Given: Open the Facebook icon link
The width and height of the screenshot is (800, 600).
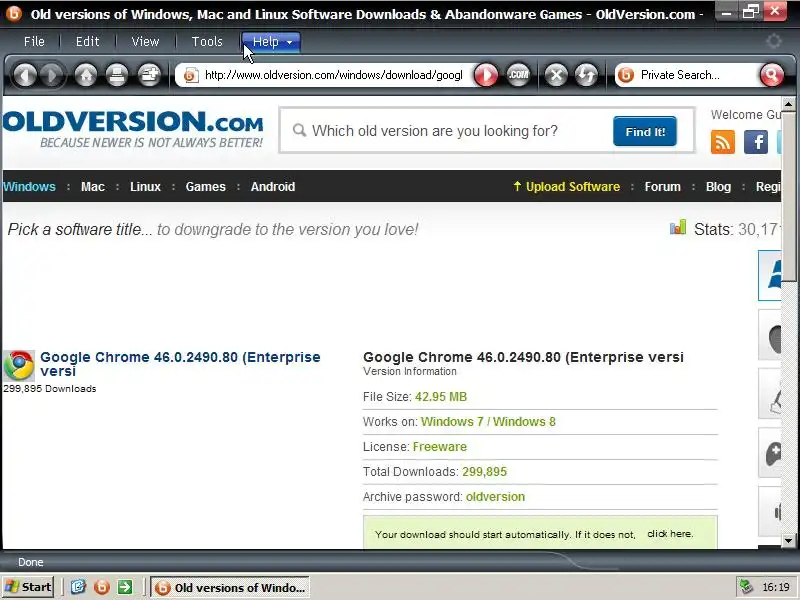Looking at the screenshot, I should click(756, 141).
